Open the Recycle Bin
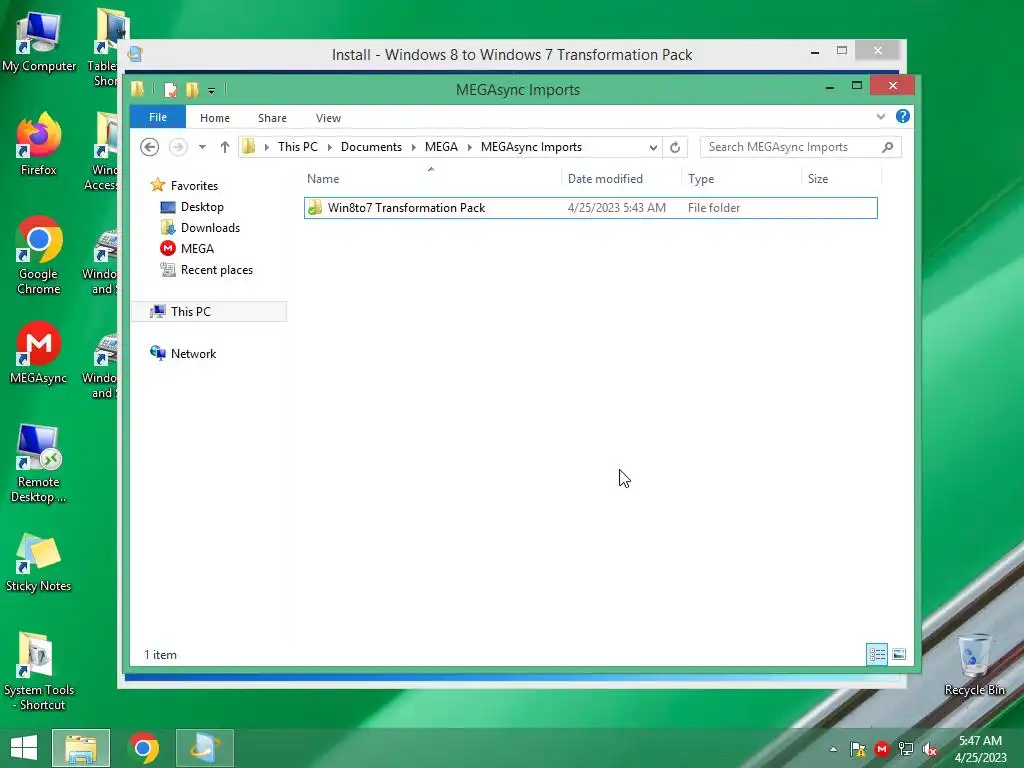The width and height of the screenshot is (1024, 768). click(x=974, y=665)
